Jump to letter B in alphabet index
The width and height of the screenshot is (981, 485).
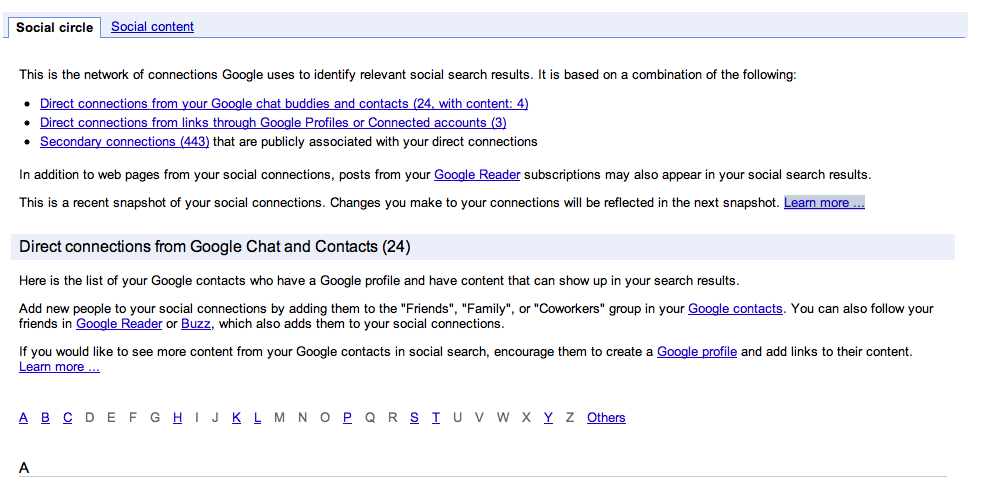45,417
